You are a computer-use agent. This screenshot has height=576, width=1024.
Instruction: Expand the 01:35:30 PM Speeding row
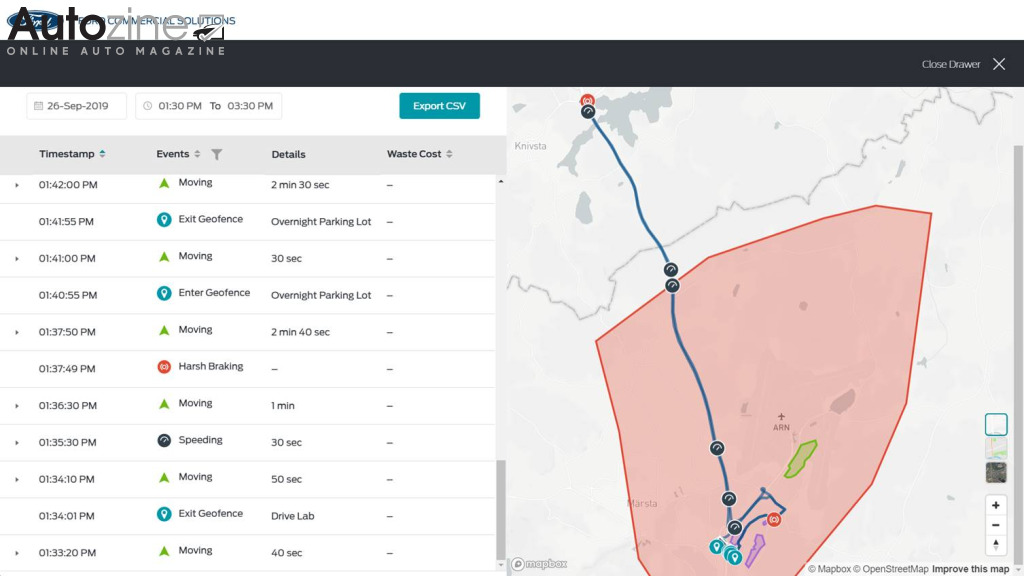[x=16, y=443]
